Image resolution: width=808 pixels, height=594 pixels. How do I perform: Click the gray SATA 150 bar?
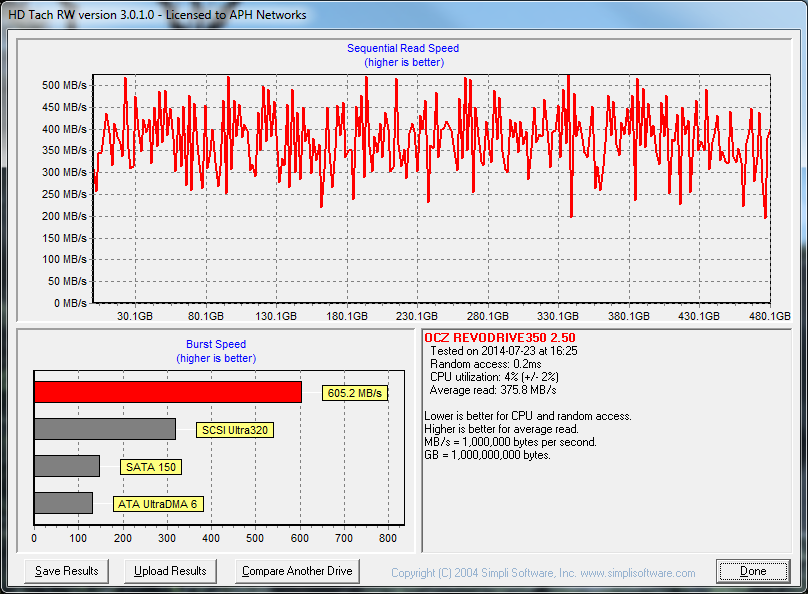[67, 466]
